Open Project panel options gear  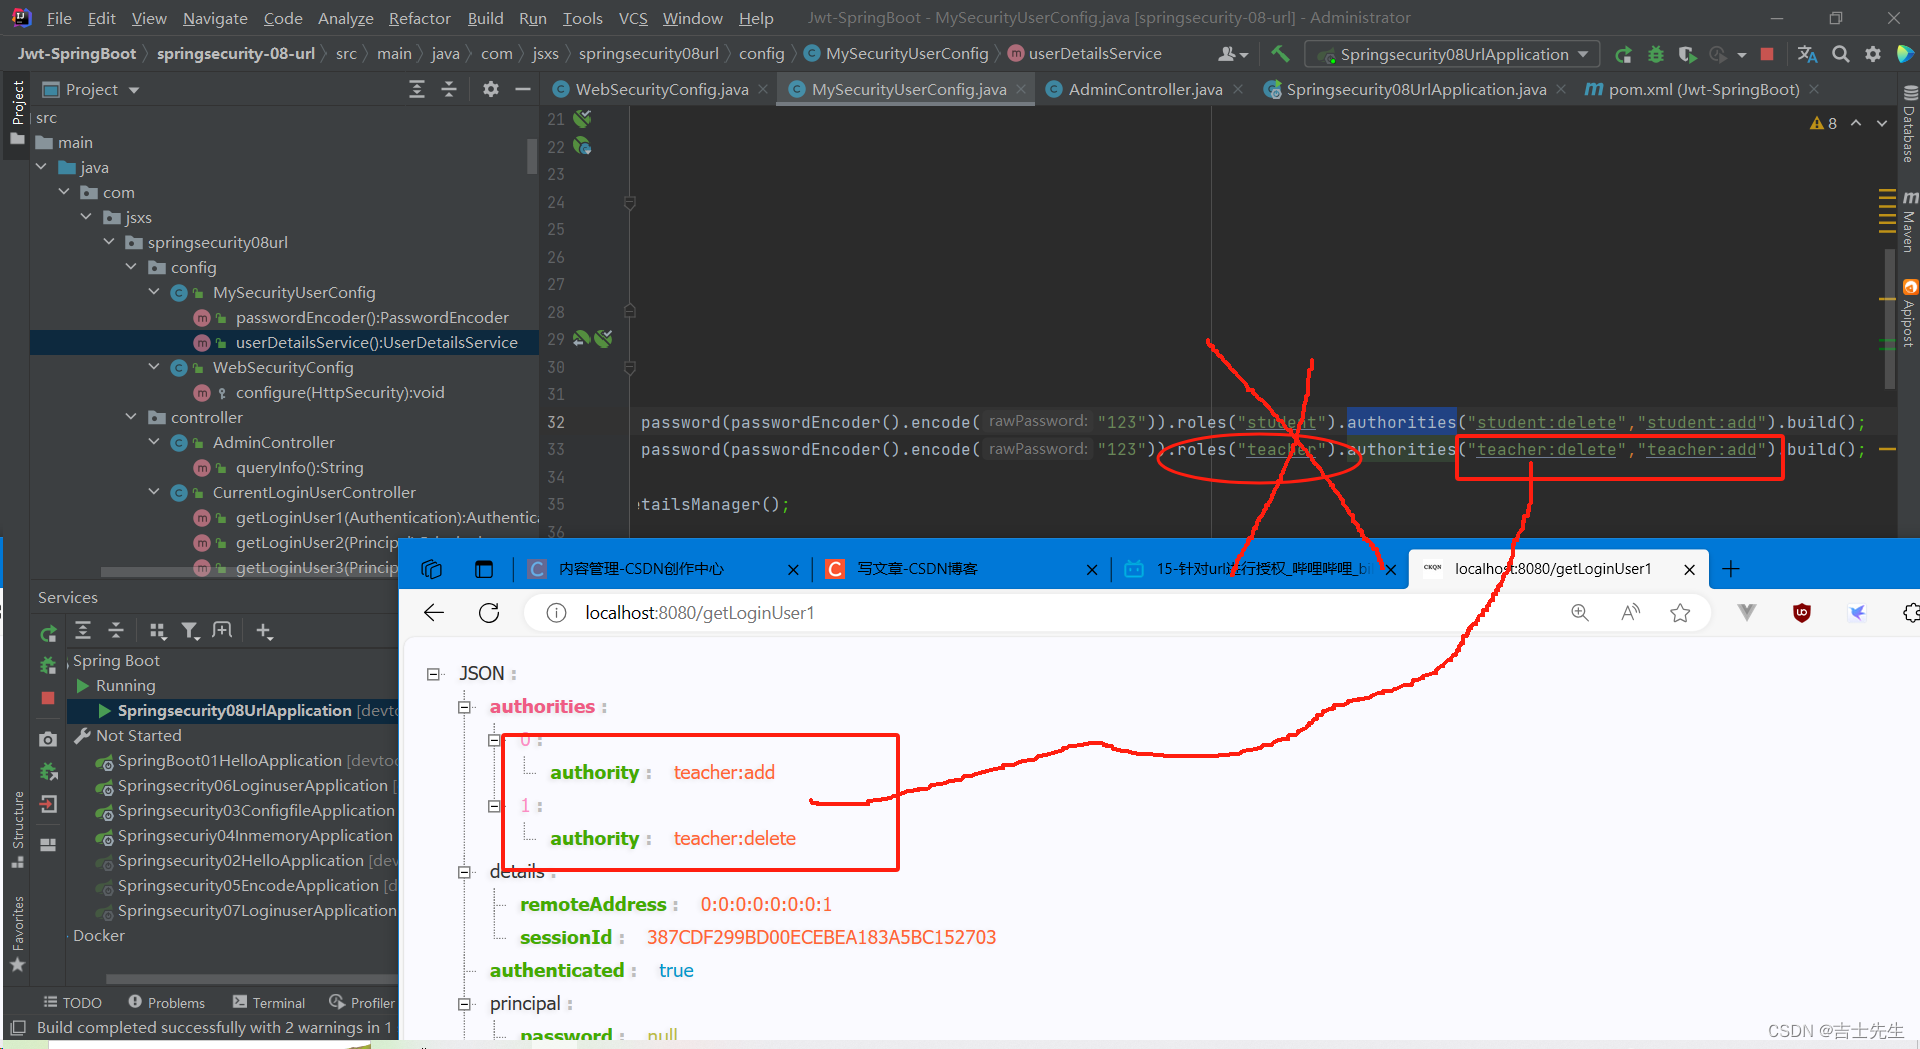(x=490, y=89)
